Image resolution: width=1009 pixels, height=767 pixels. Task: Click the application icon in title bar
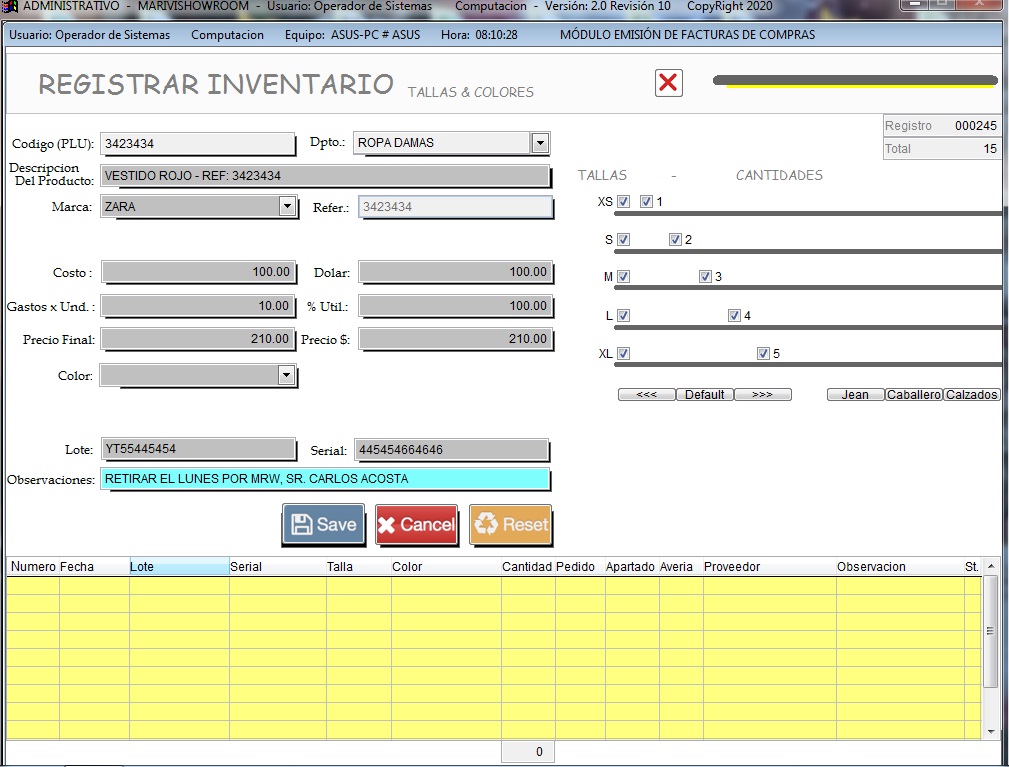[x=10, y=6]
